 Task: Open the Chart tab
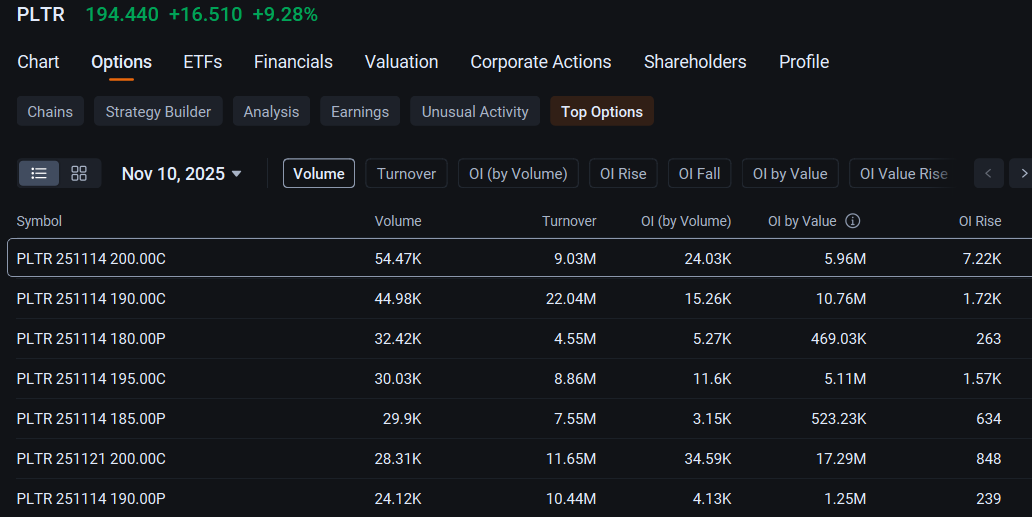click(x=38, y=62)
